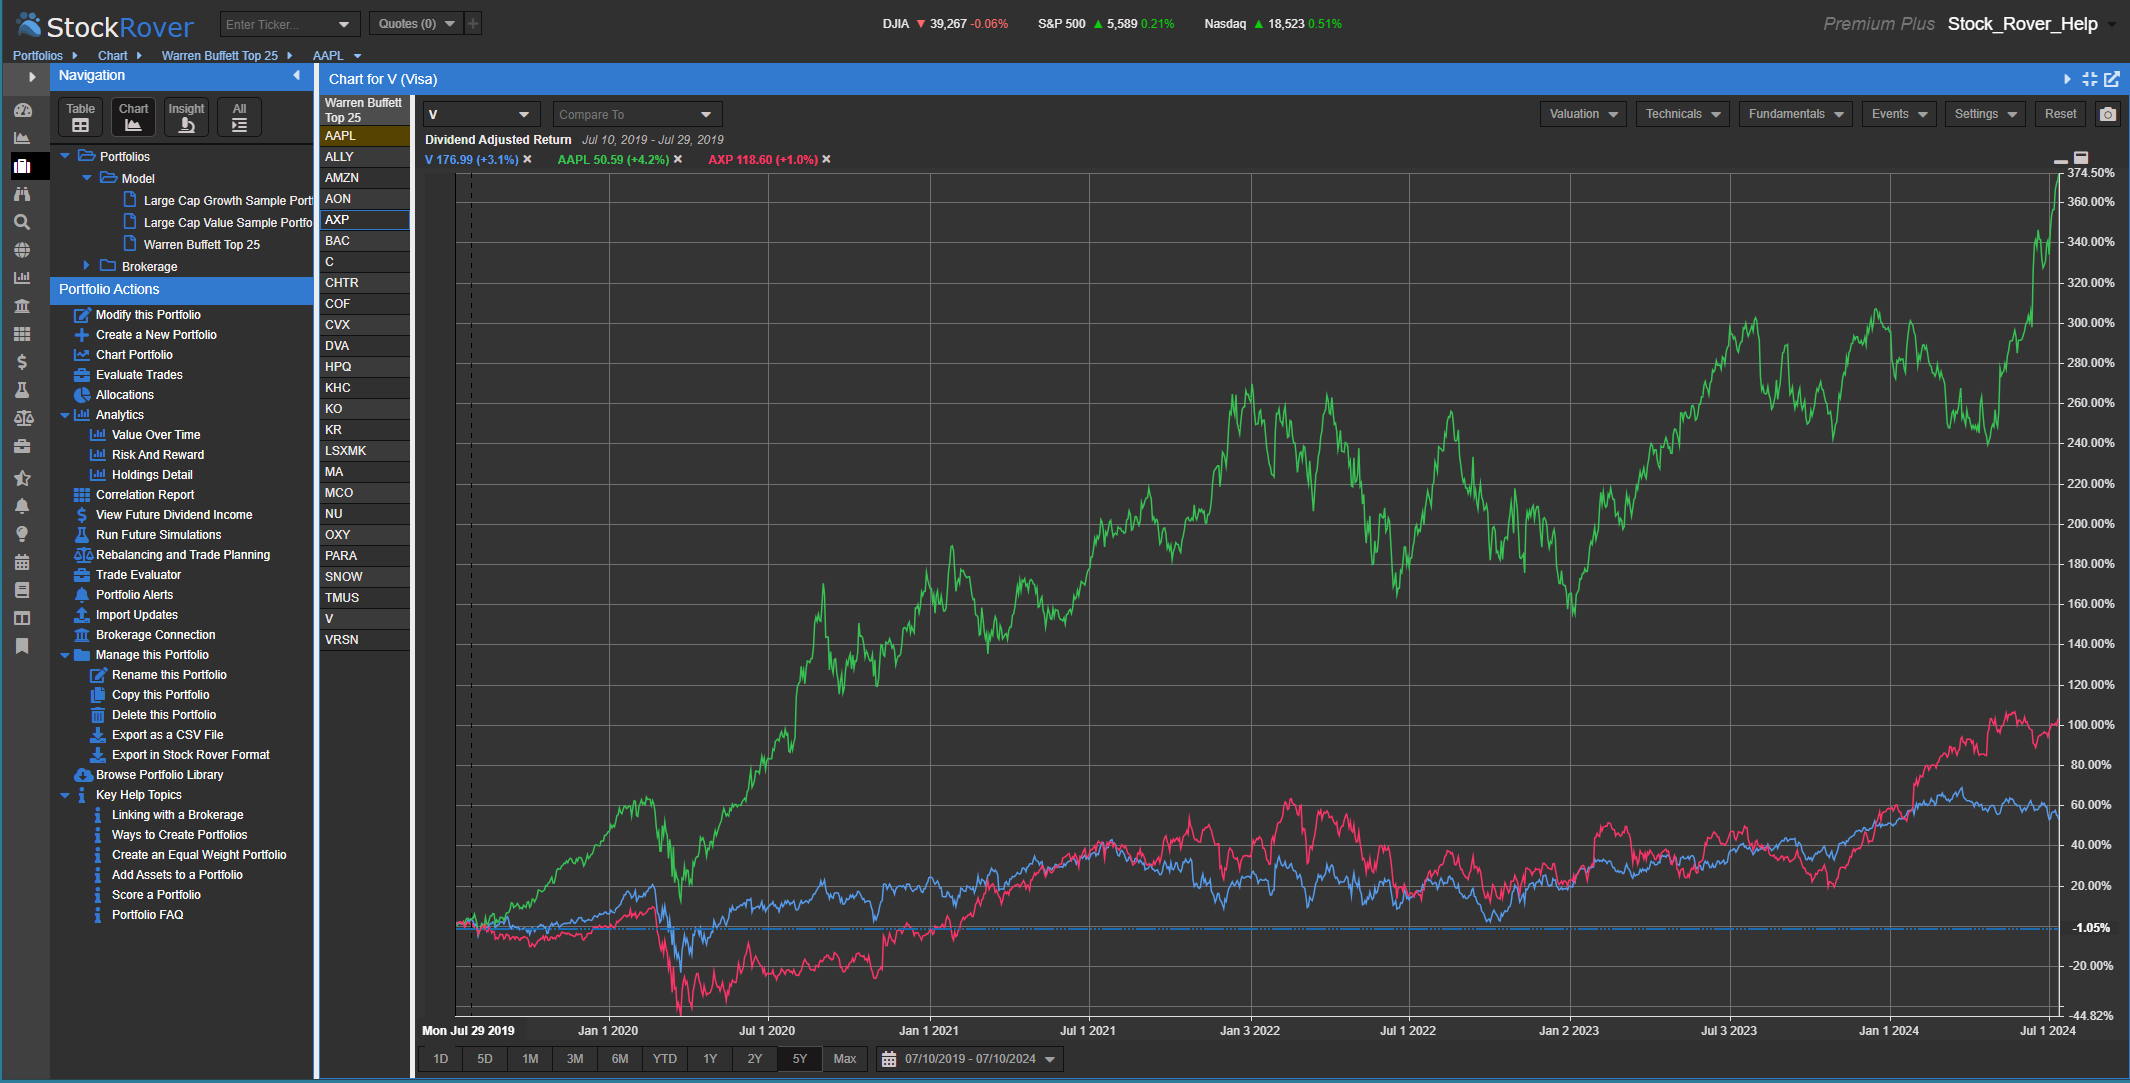Expand the sidebar with top arrow icon
Screen dimensions: 2130x1083
pyautogui.click(x=32, y=77)
